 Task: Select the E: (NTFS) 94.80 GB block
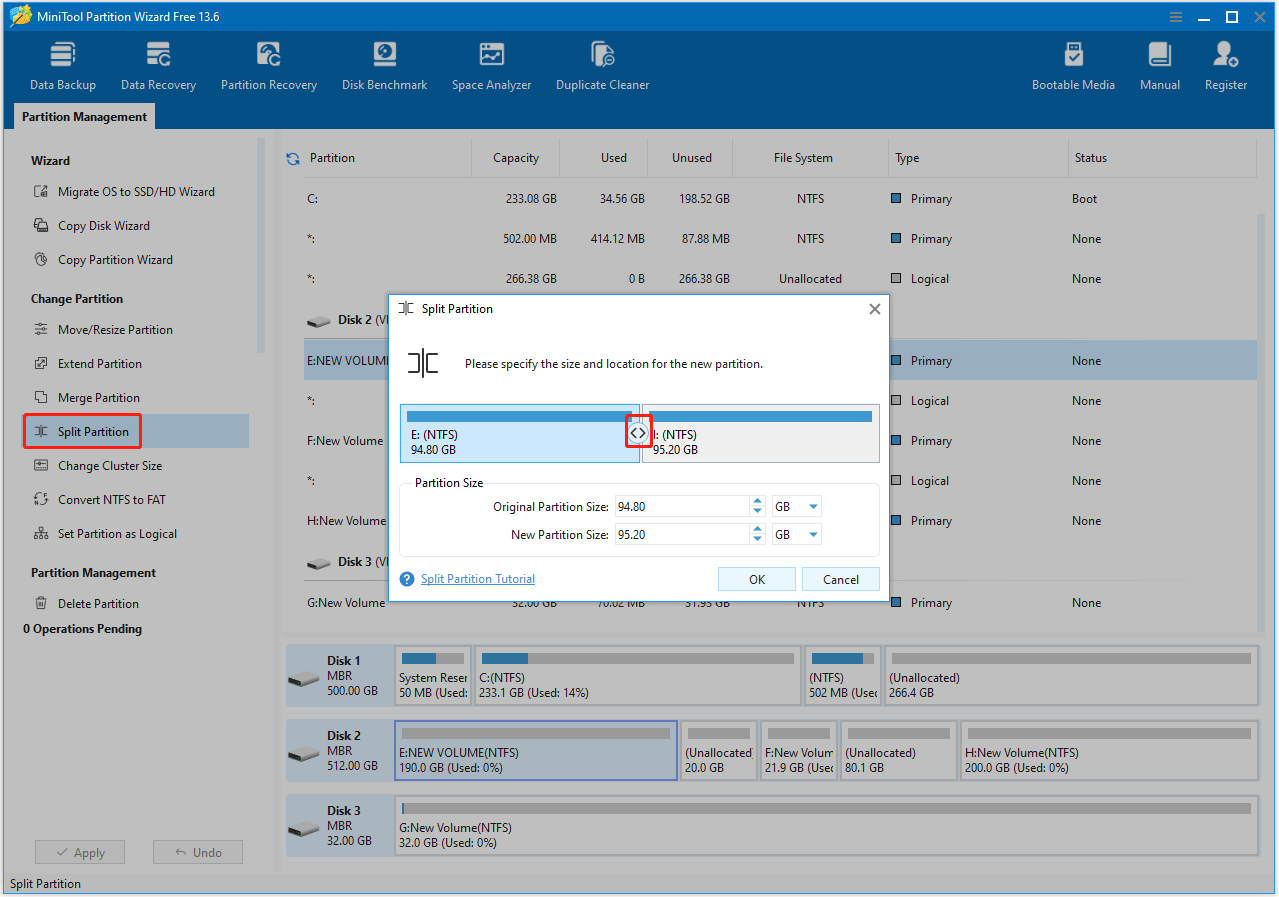519,433
